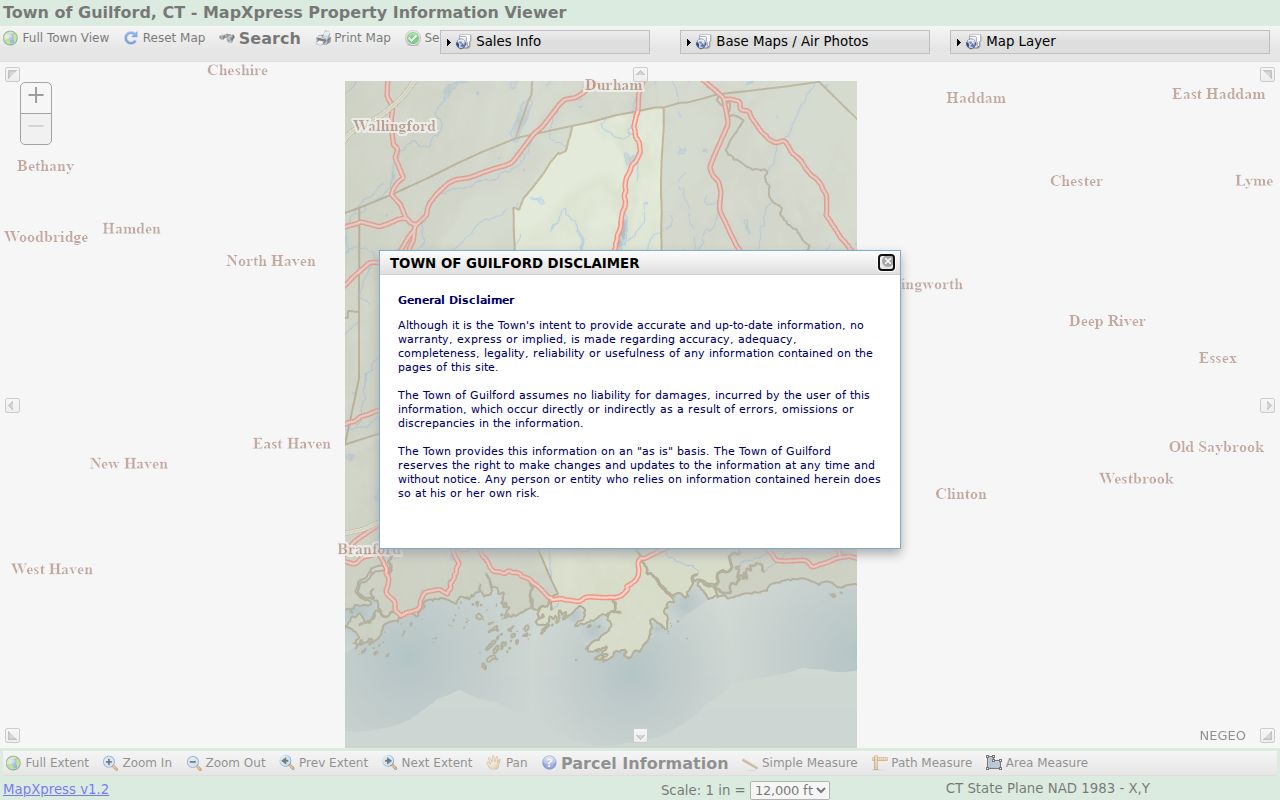Click the New Haven town label

click(x=129, y=464)
